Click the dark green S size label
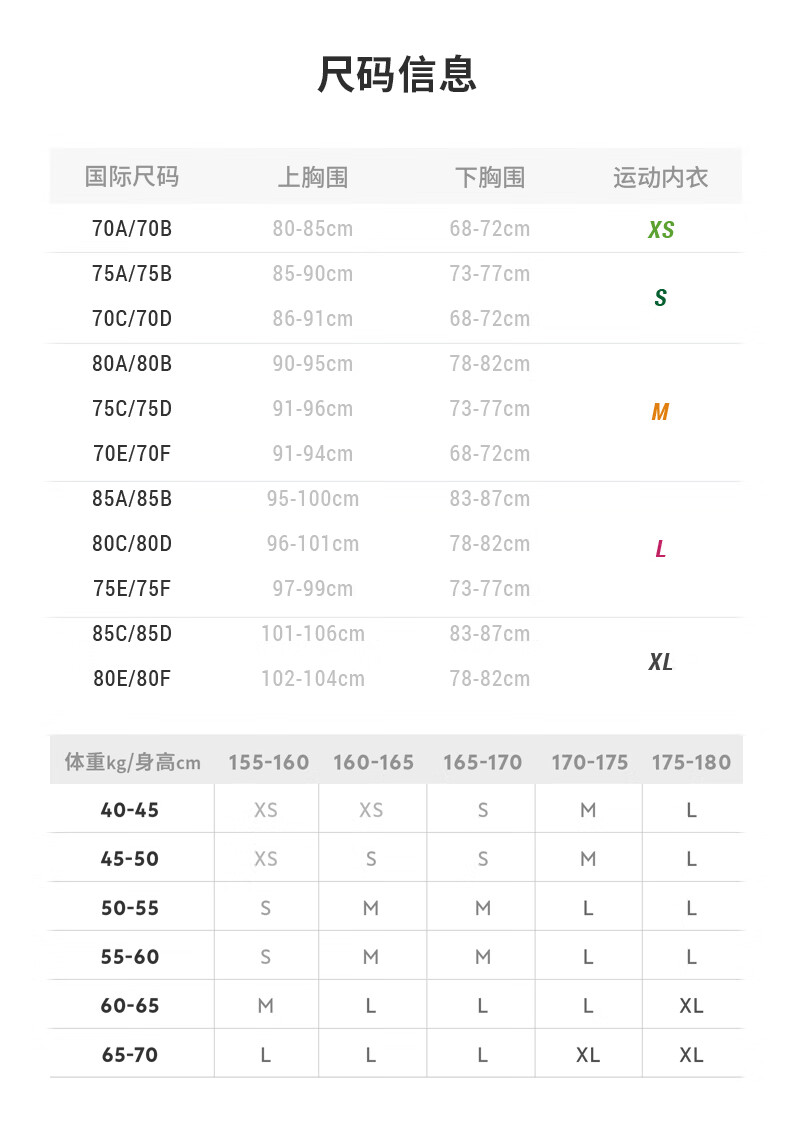790x1131 pixels. coord(660,297)
